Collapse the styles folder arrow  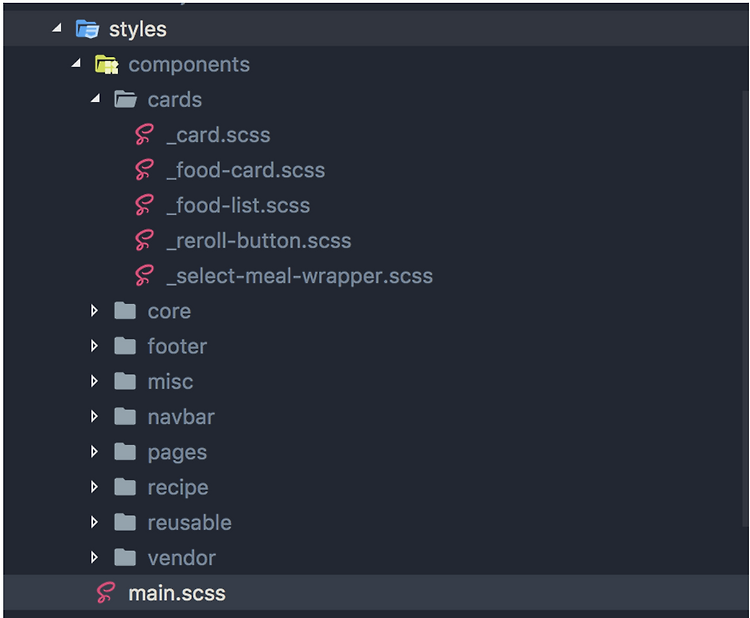tap(56, 29)
